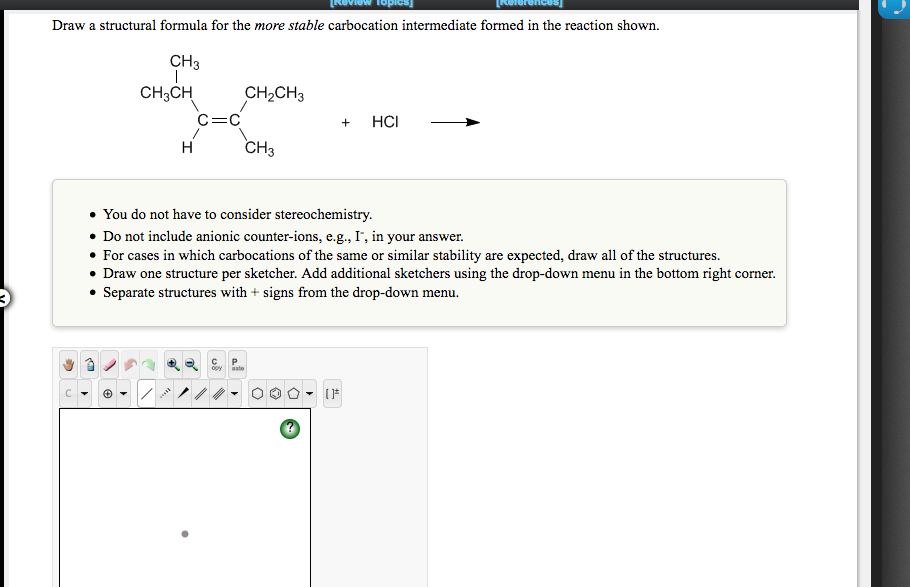This screenshot has height=587, width=910.
Task: Select the zoom out tool
Action: click(x=190, y=364)
